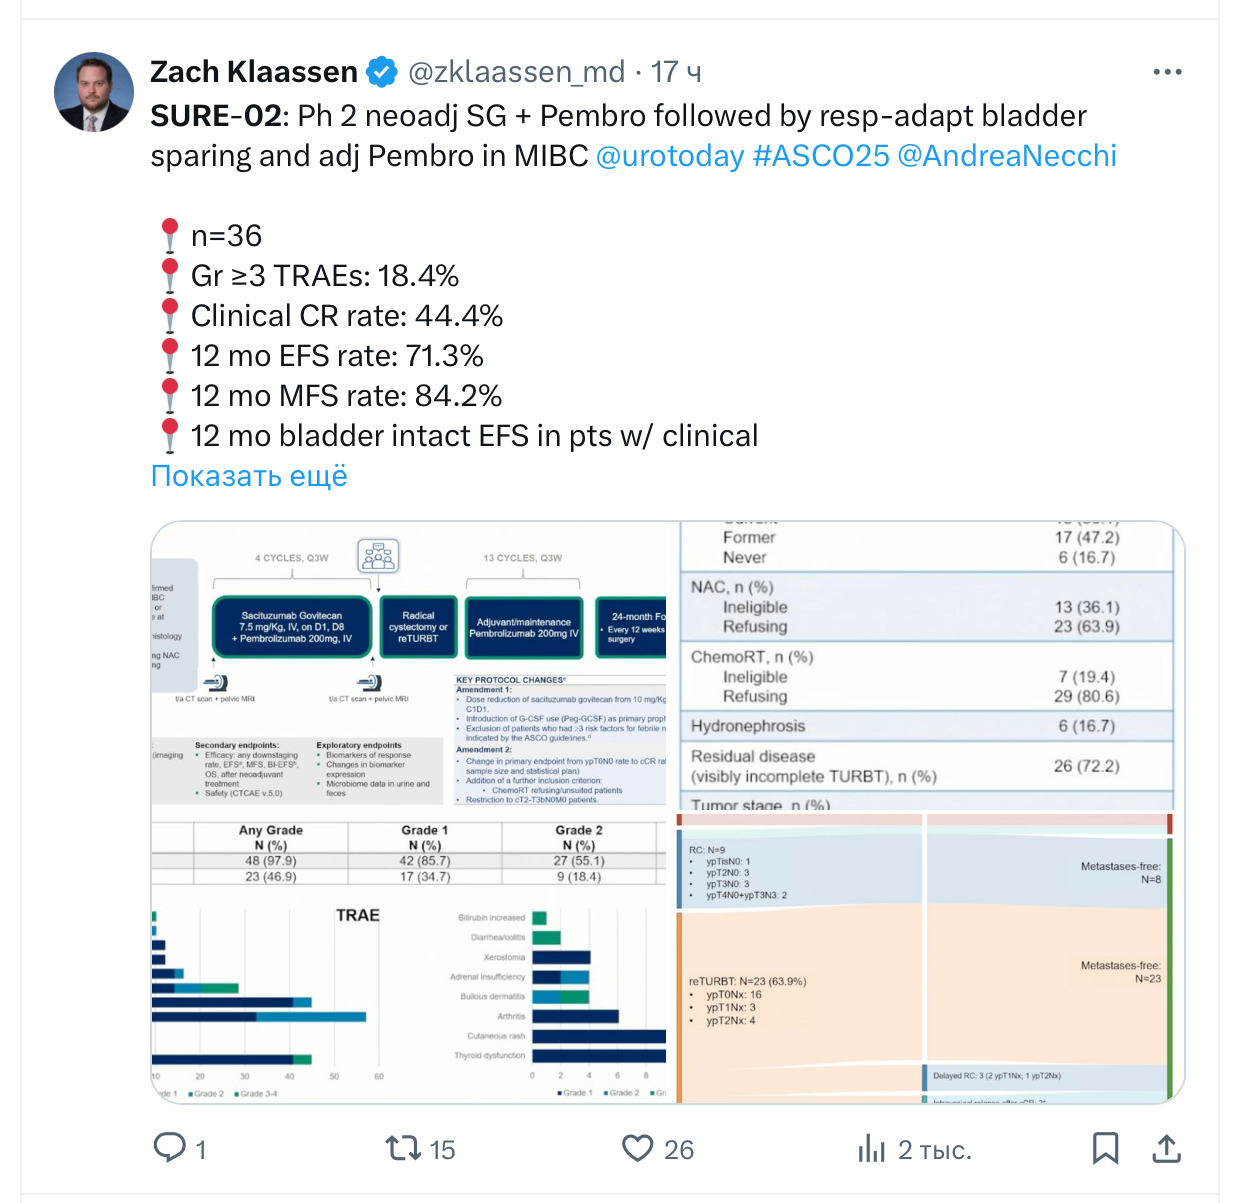
Task: Open the patient characteristics table image
Action: click(x=929, y=666)
